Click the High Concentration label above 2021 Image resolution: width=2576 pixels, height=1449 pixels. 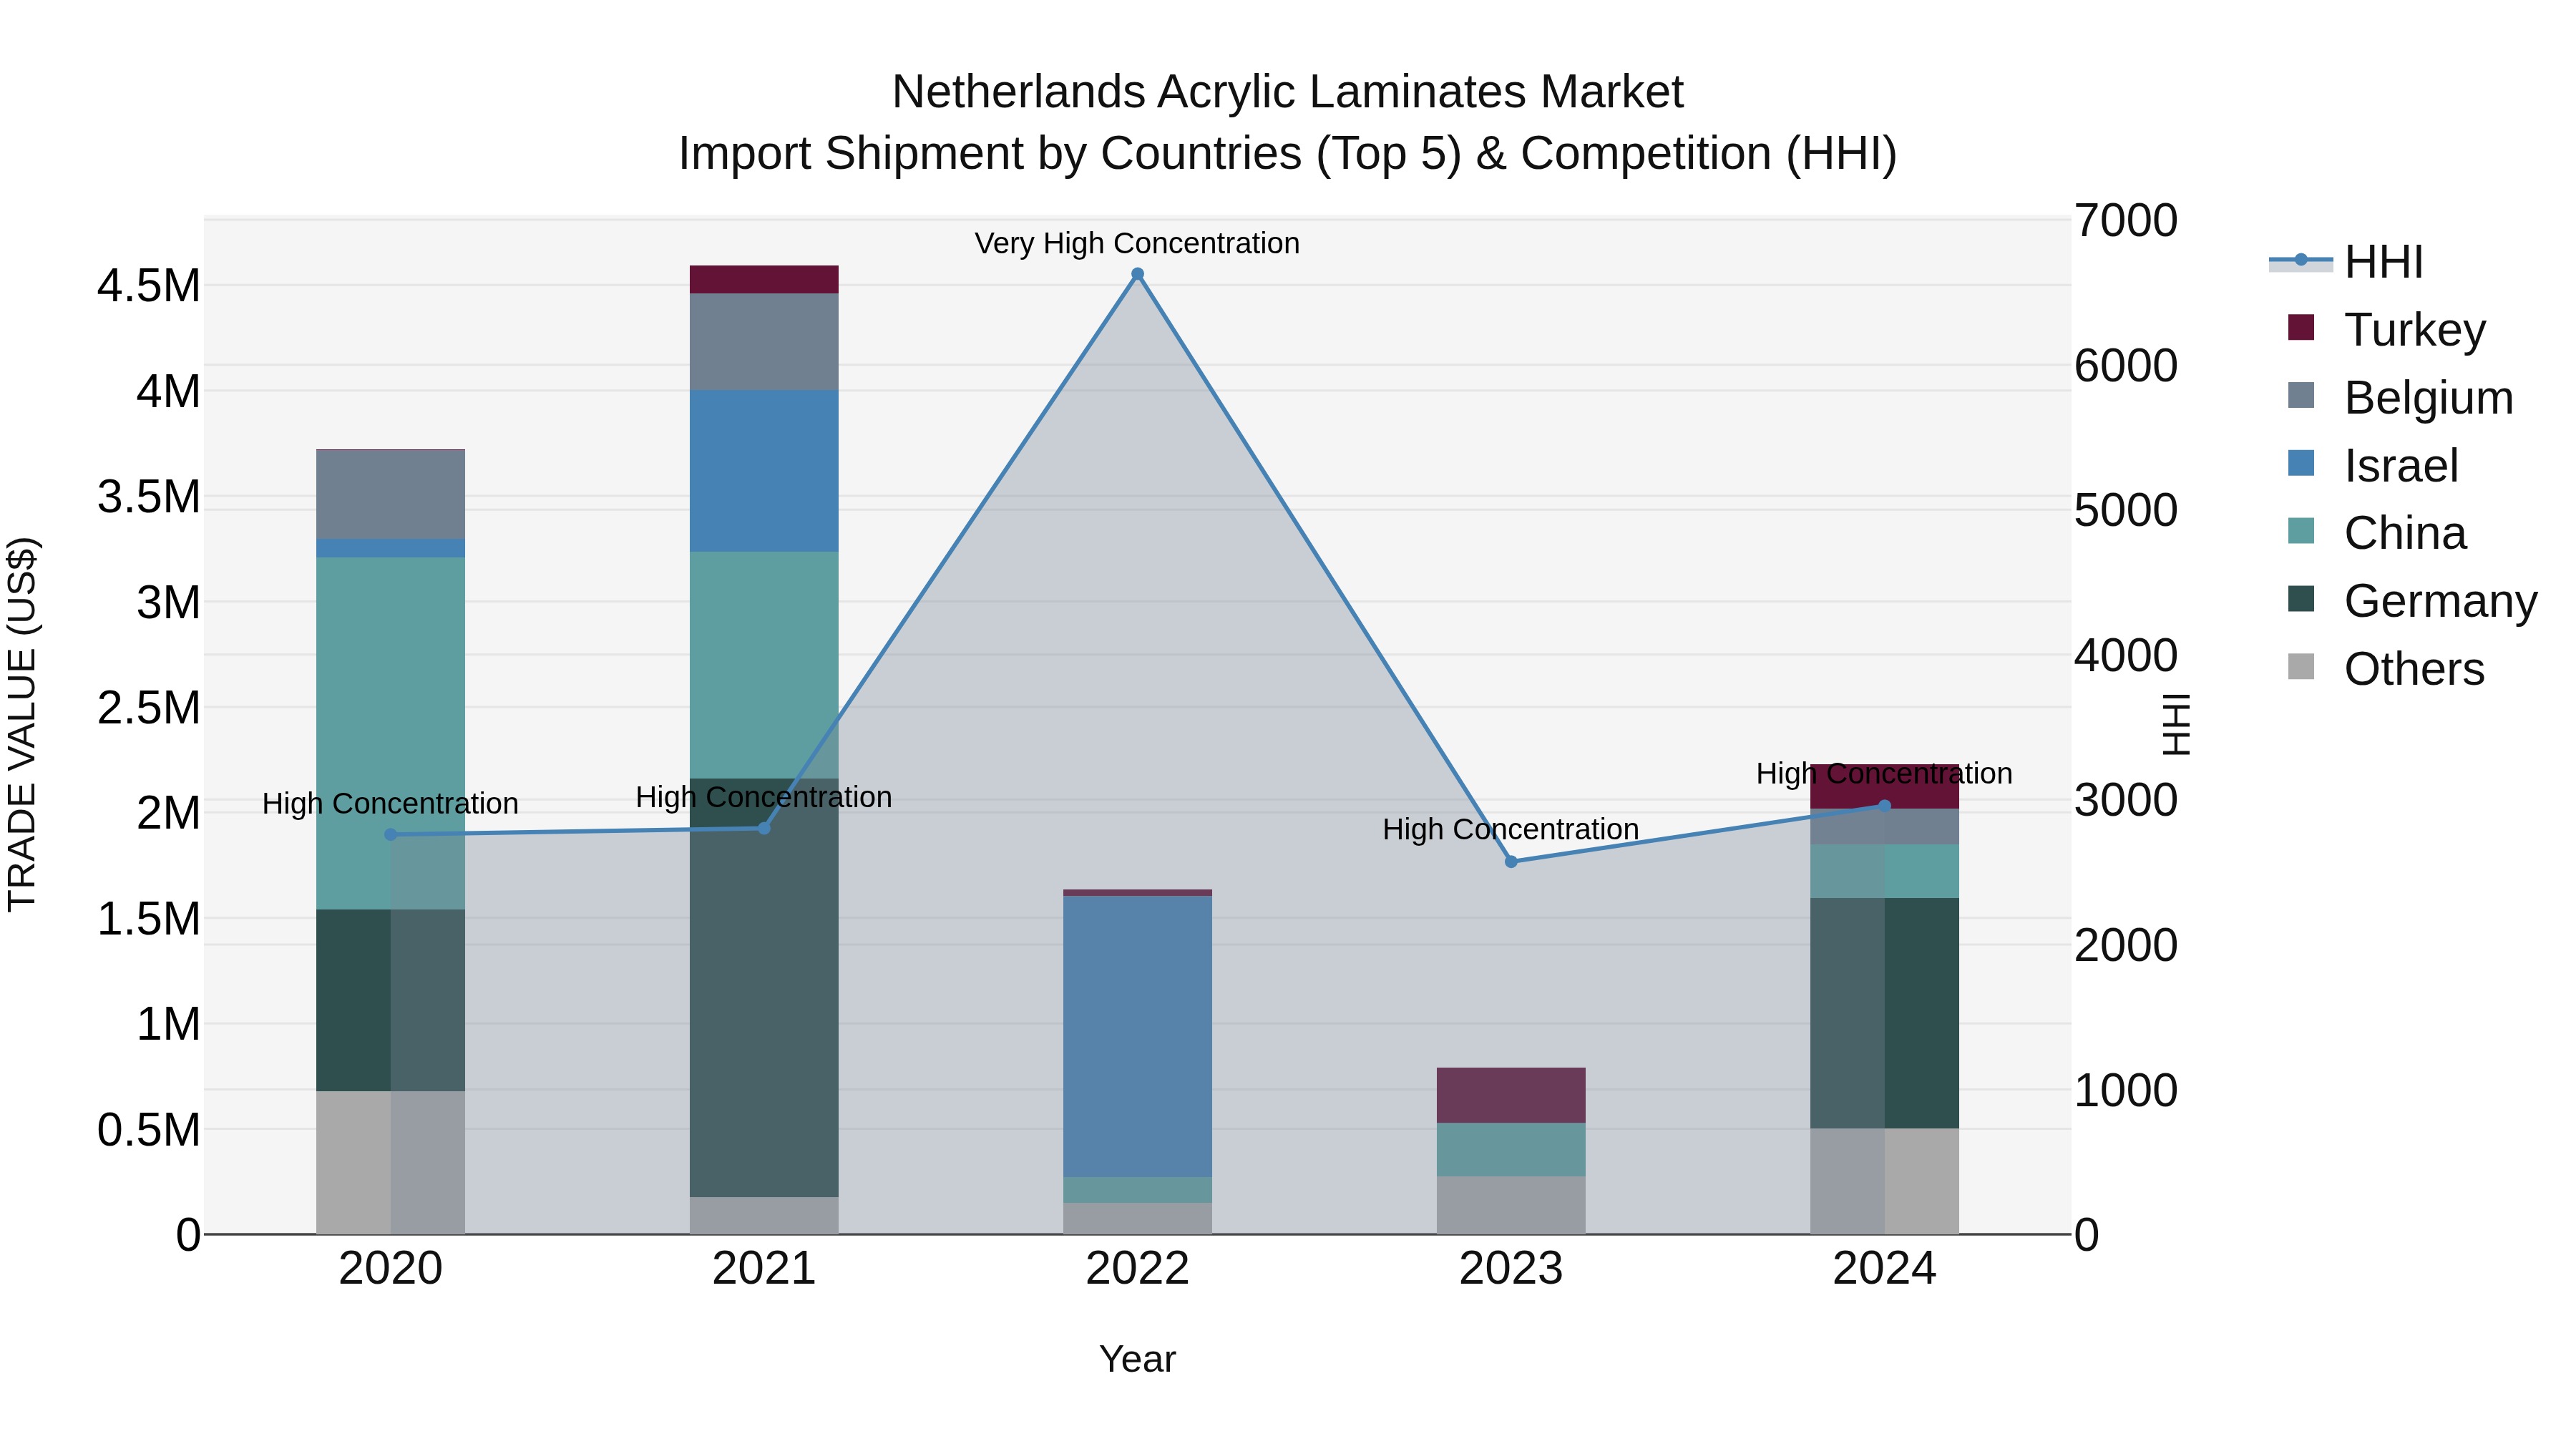(764, 797)
